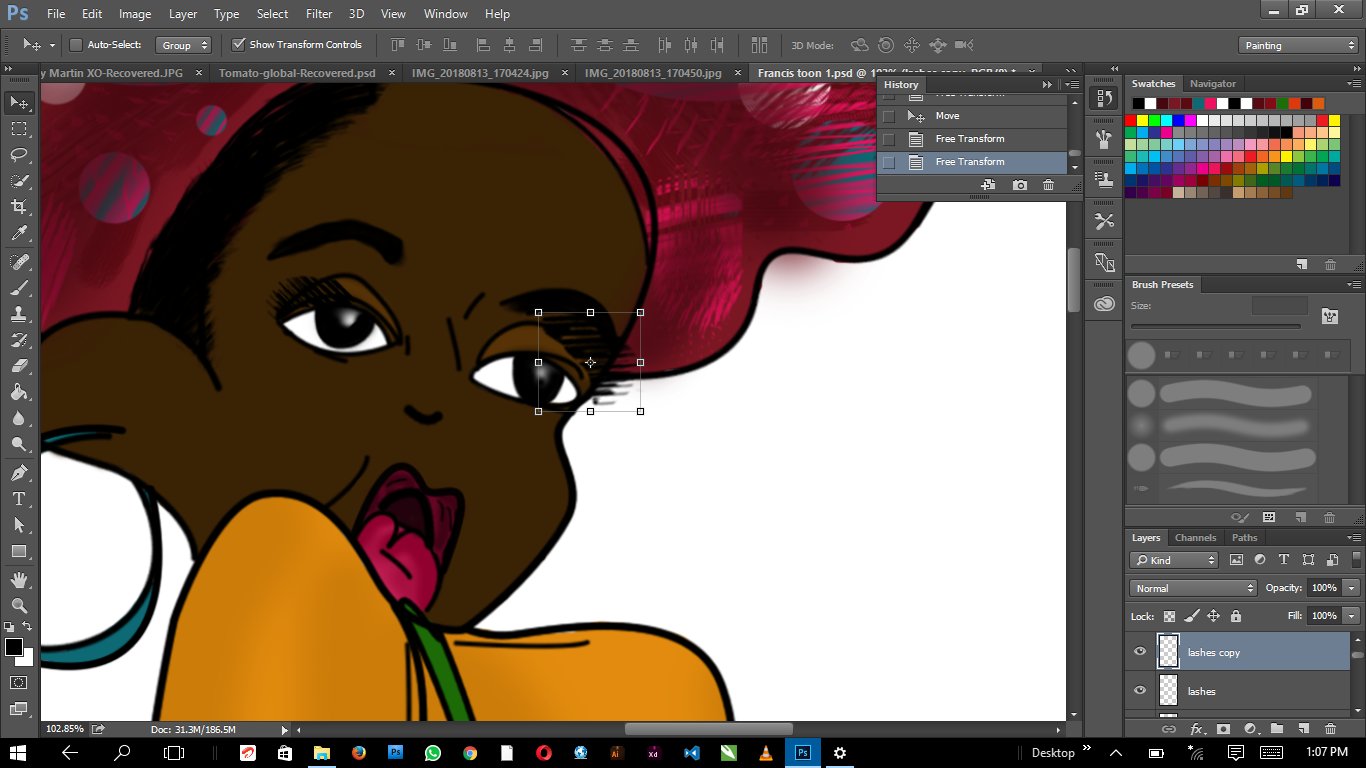This screenshot has height=768, width=1366.
Task: Select the Dodge tool
Action: (19, 444)
